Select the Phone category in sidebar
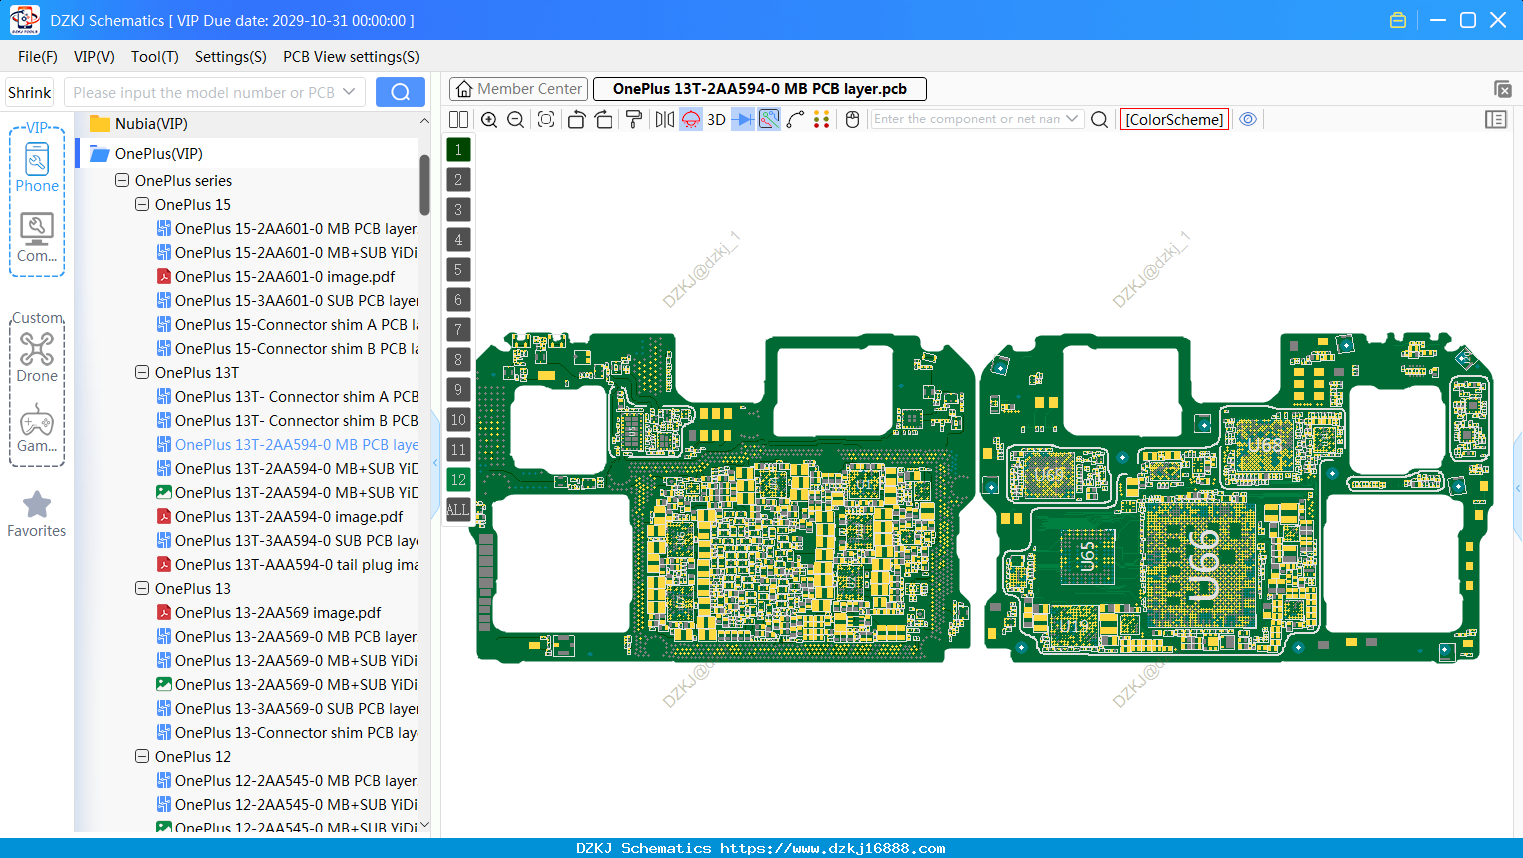1523x858 pixels. pyautogui.click(x=37, y=168)
